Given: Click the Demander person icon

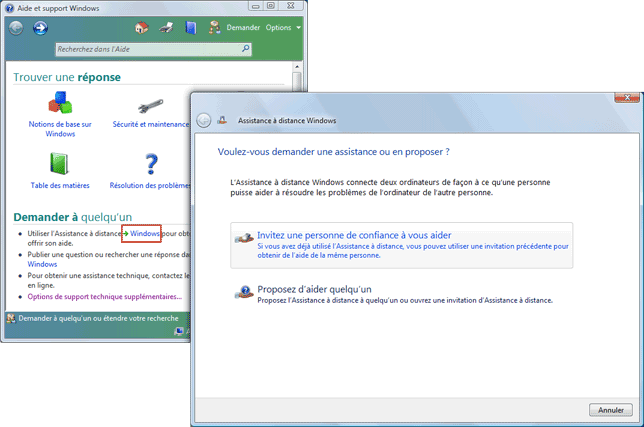Looking at the screenshot, I should (x=214, y=28).
